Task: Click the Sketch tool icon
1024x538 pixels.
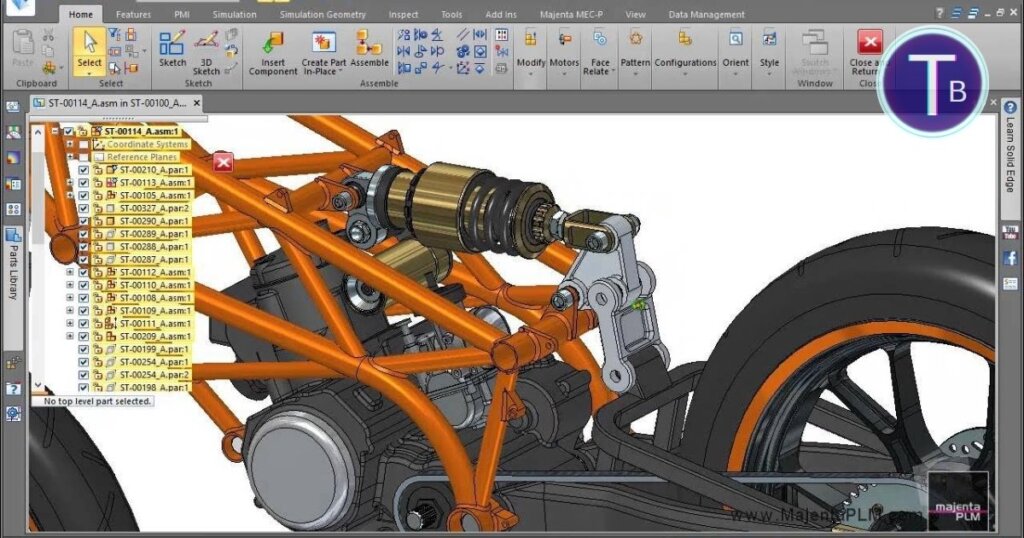Action: 172,46
